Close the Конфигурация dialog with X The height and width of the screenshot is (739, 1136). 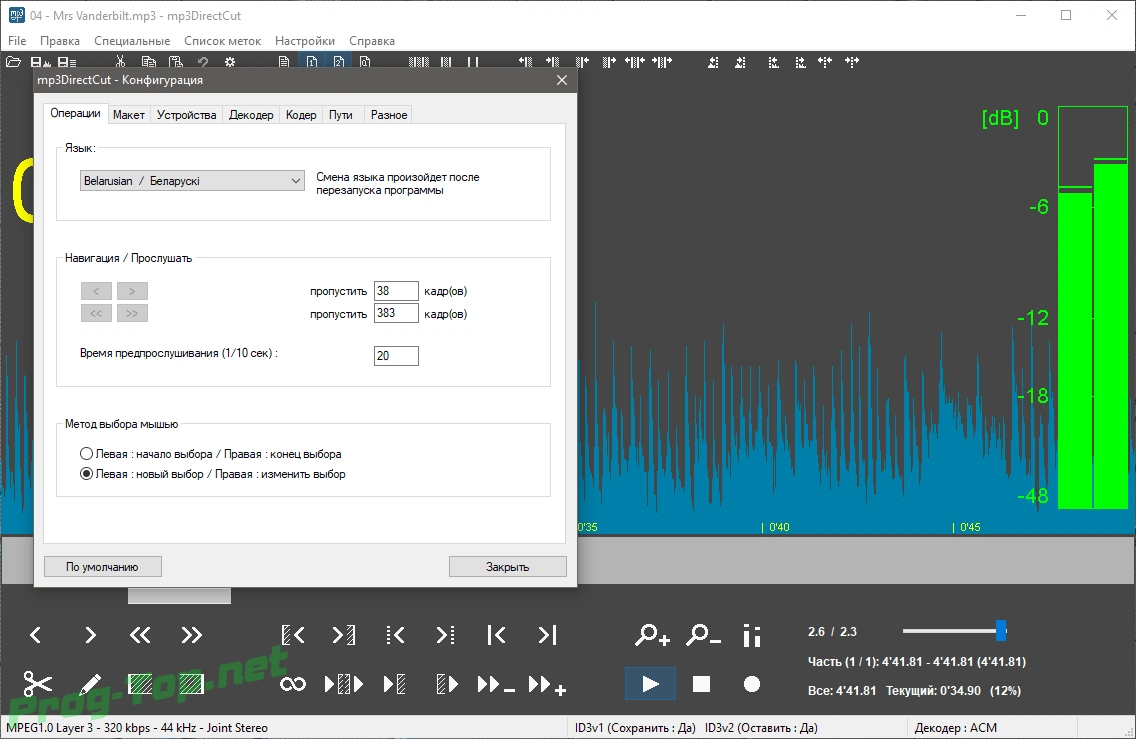pos(561,80)
